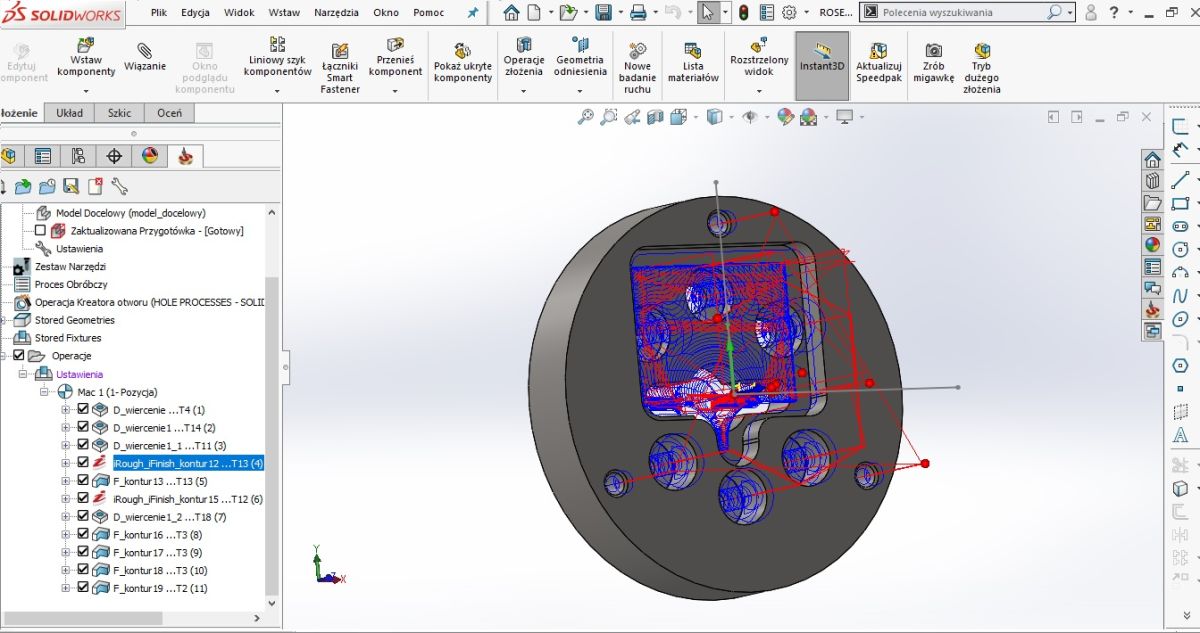
Task: Expand the Stored Geometries tree node
Action: tap(3, 320)
